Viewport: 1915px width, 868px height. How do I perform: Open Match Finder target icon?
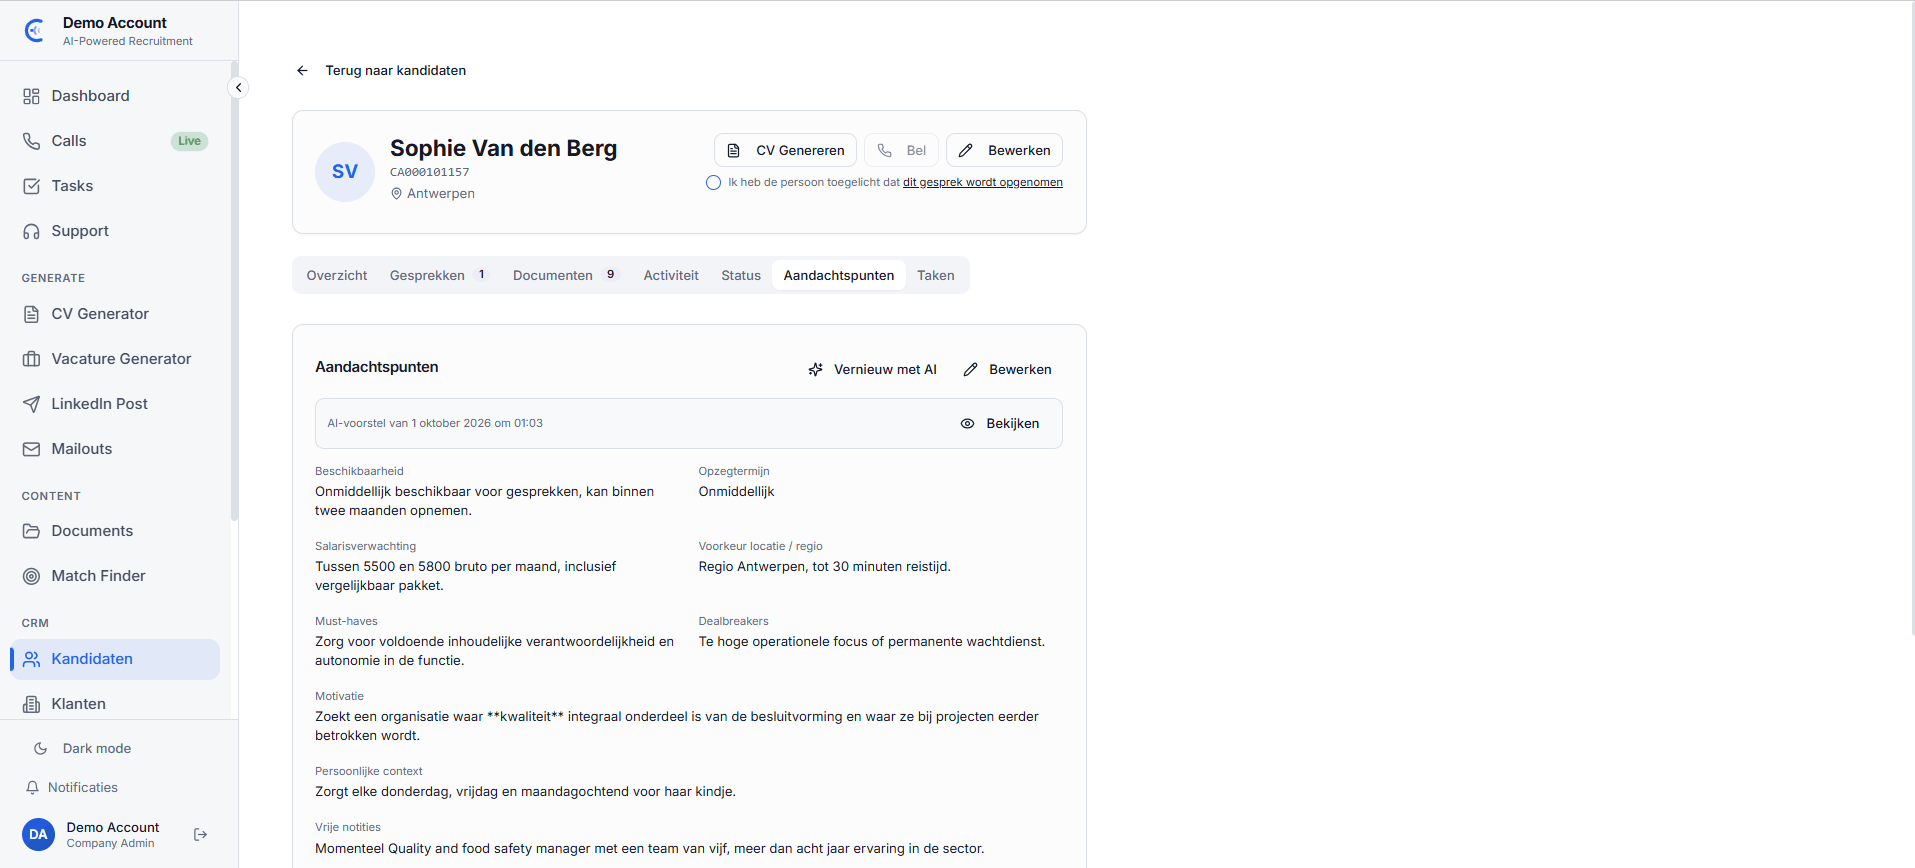pos(31,576)
